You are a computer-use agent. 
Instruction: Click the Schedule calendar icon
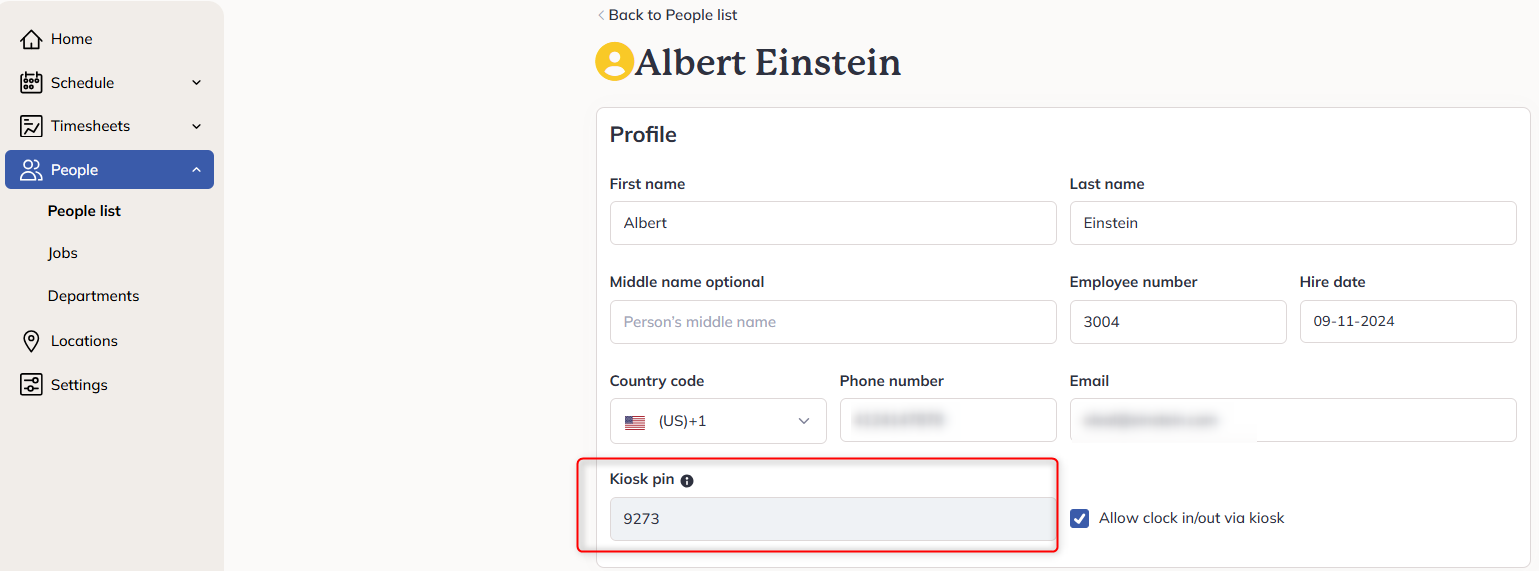(32, 83)
